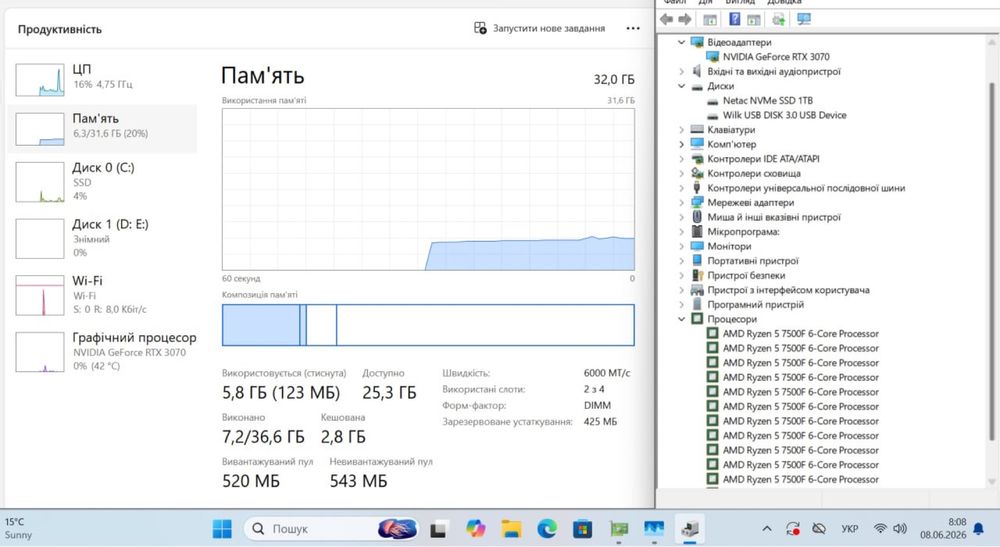Expand the Контролери сховища node
The height and width of the screenshot is (547, 1000).
coord(681,173)
